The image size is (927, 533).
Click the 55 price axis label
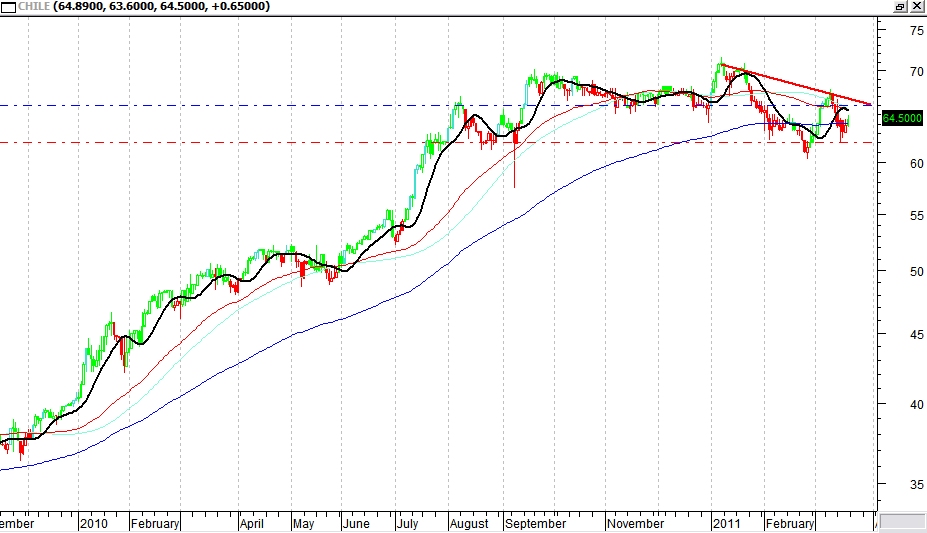tap(916, 216)
